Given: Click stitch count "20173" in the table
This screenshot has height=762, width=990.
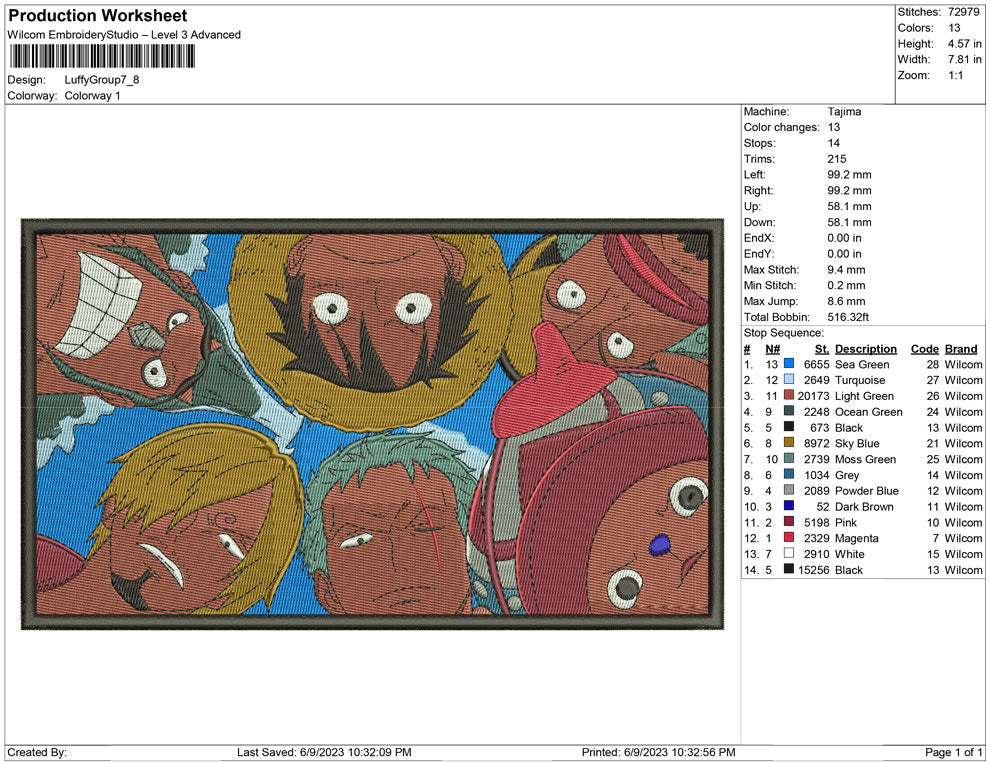Looking at the screenshot, I should point(813,396).
